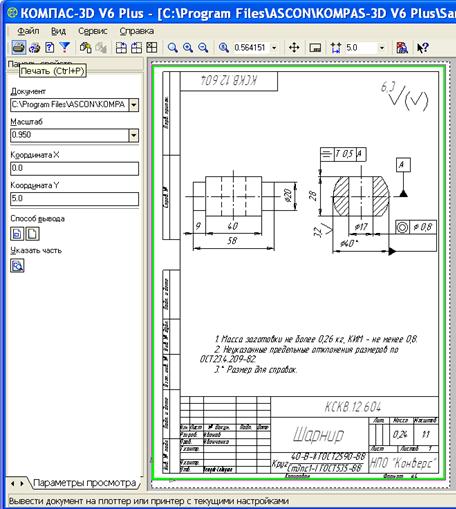This screenshot has width=456, height=509.
Task: Click the drawing sheet preview with green border
Action: click(299, 272)
